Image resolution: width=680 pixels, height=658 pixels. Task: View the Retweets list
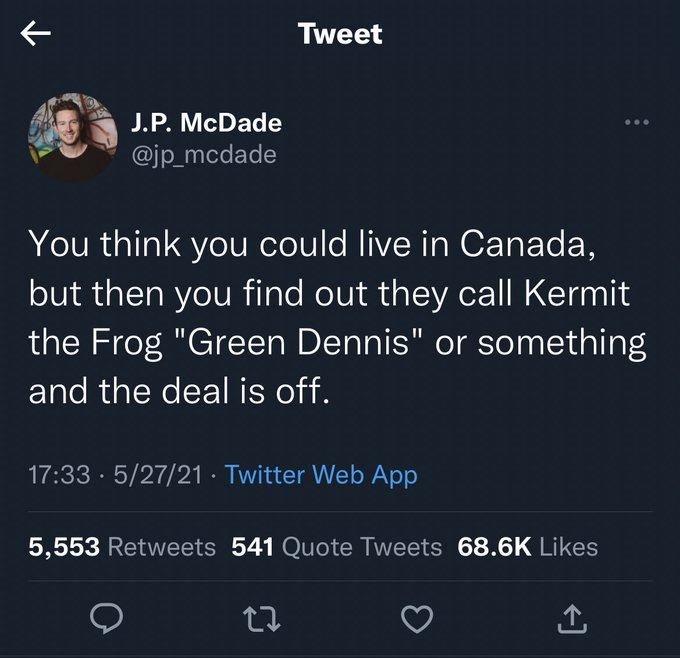click(160, 547)
